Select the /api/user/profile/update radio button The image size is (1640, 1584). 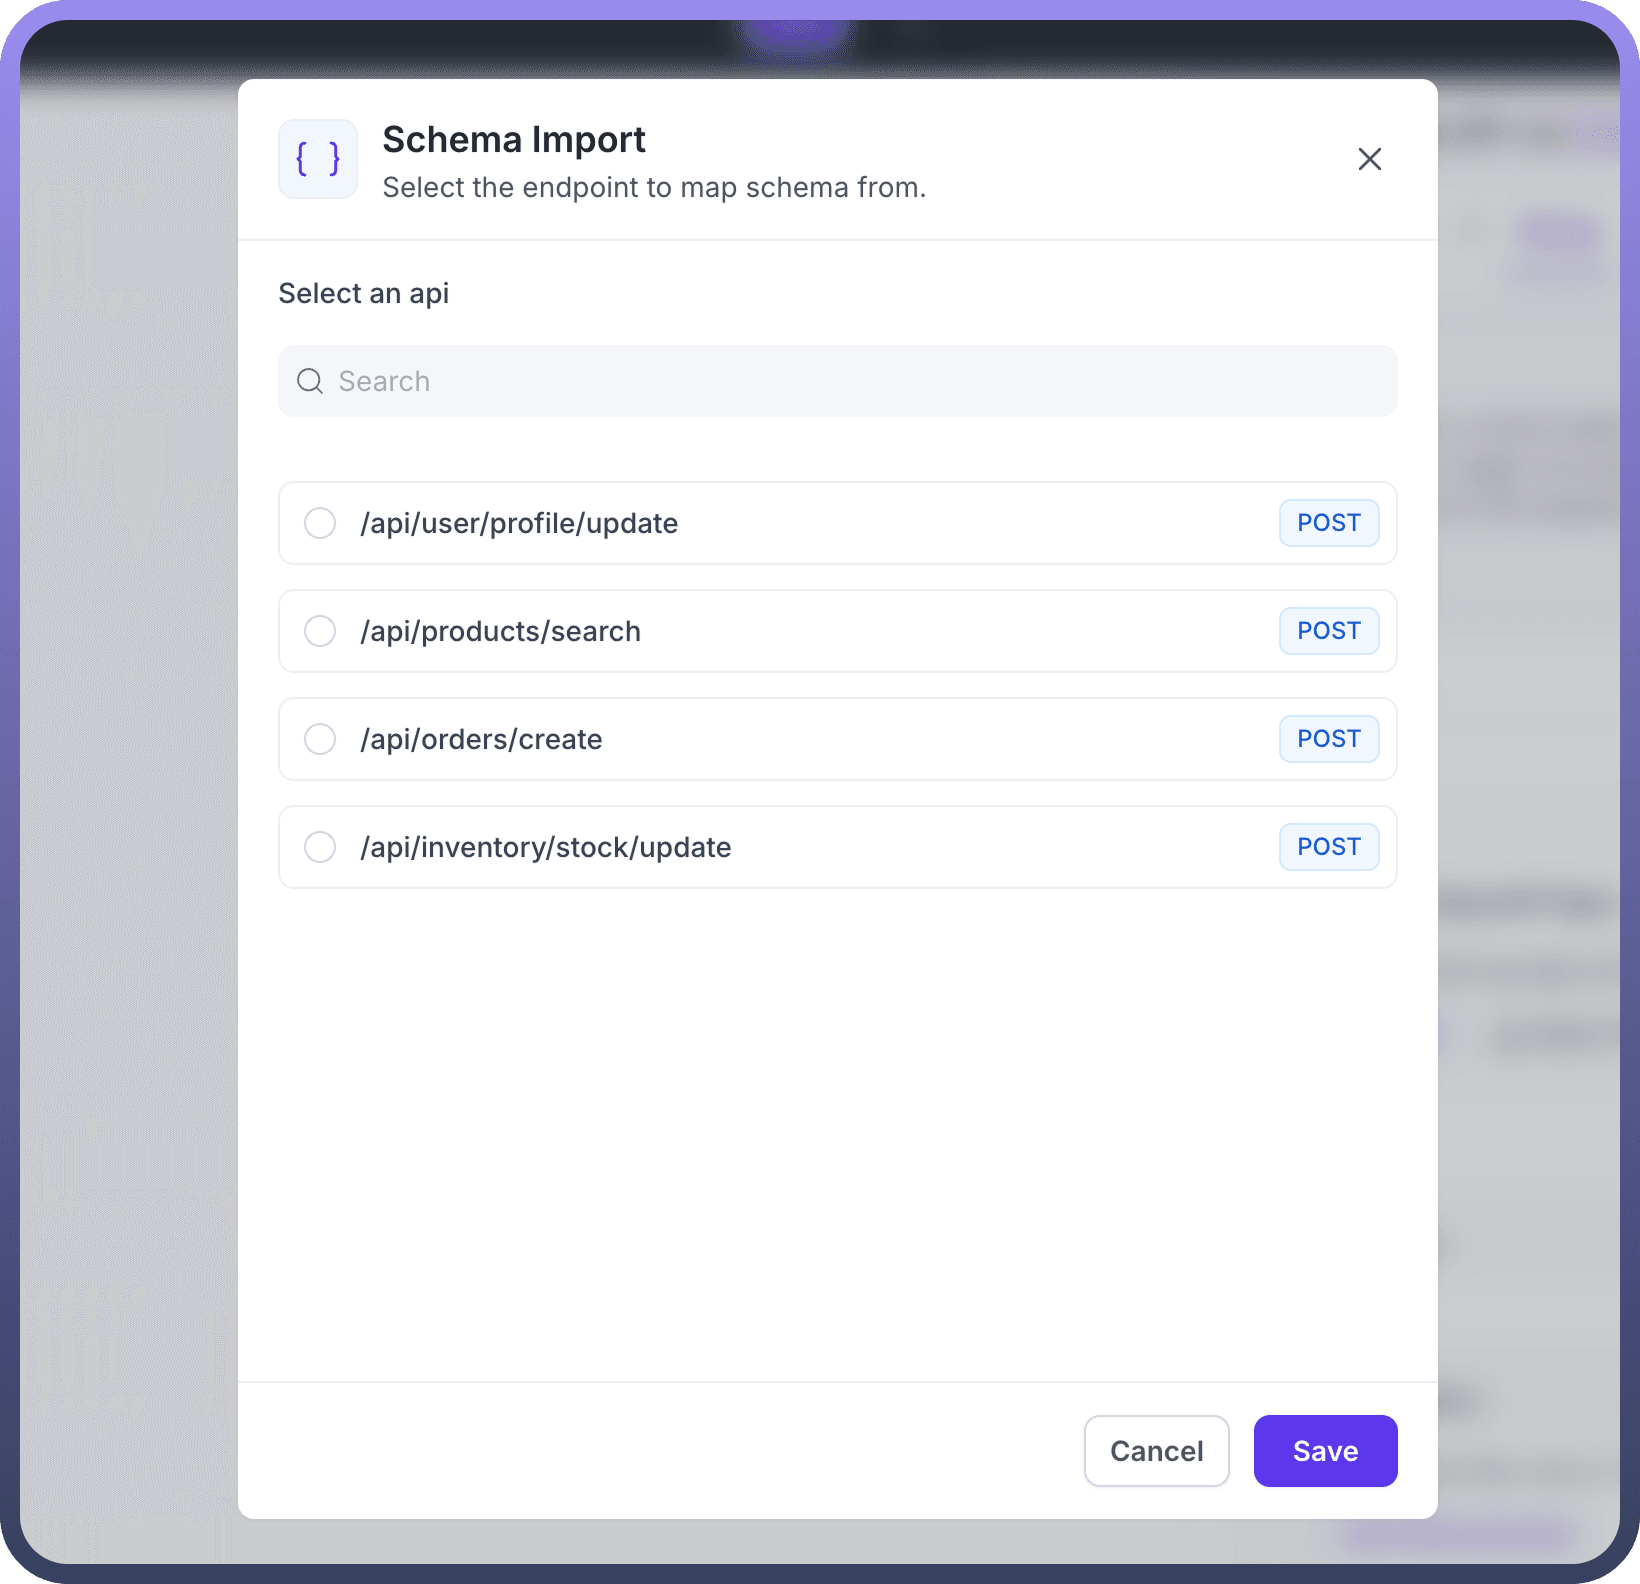pyautogui.click(x=320, y=523)
